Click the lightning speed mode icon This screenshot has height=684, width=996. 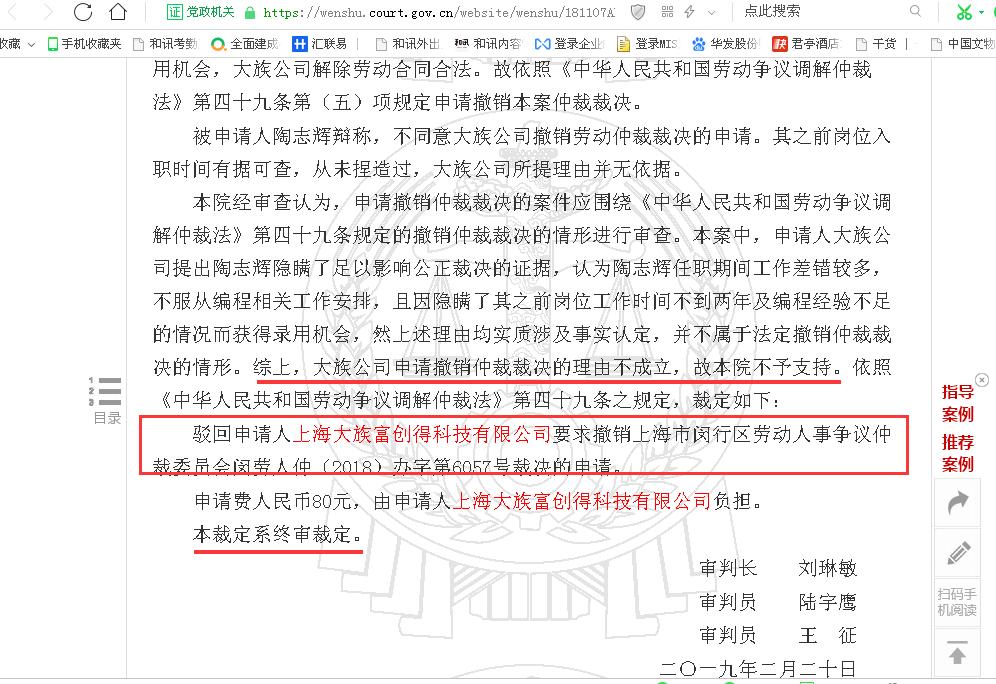[x=689, y=11]
